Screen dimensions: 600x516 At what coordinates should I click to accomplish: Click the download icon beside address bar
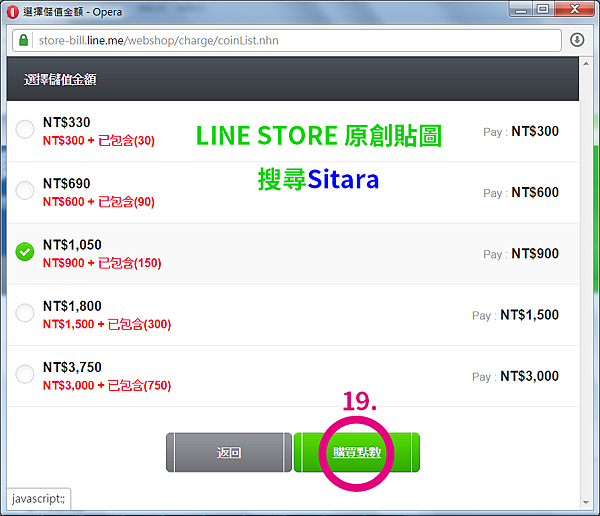(577, 40)
